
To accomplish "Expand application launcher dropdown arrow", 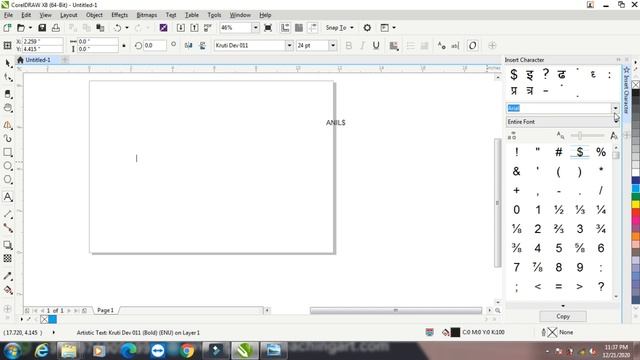I will [394, 28].
